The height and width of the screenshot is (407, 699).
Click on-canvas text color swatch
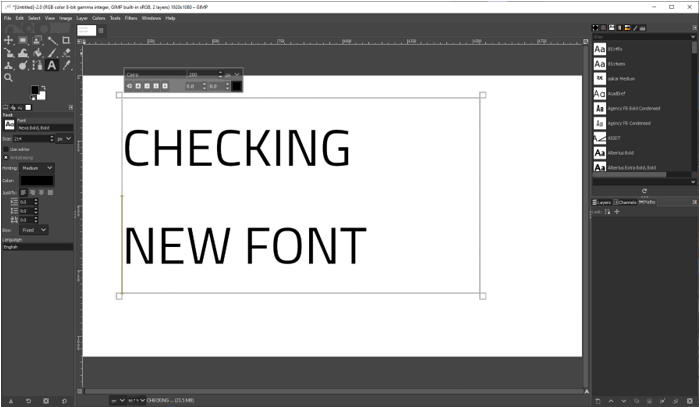coord(237,86)
